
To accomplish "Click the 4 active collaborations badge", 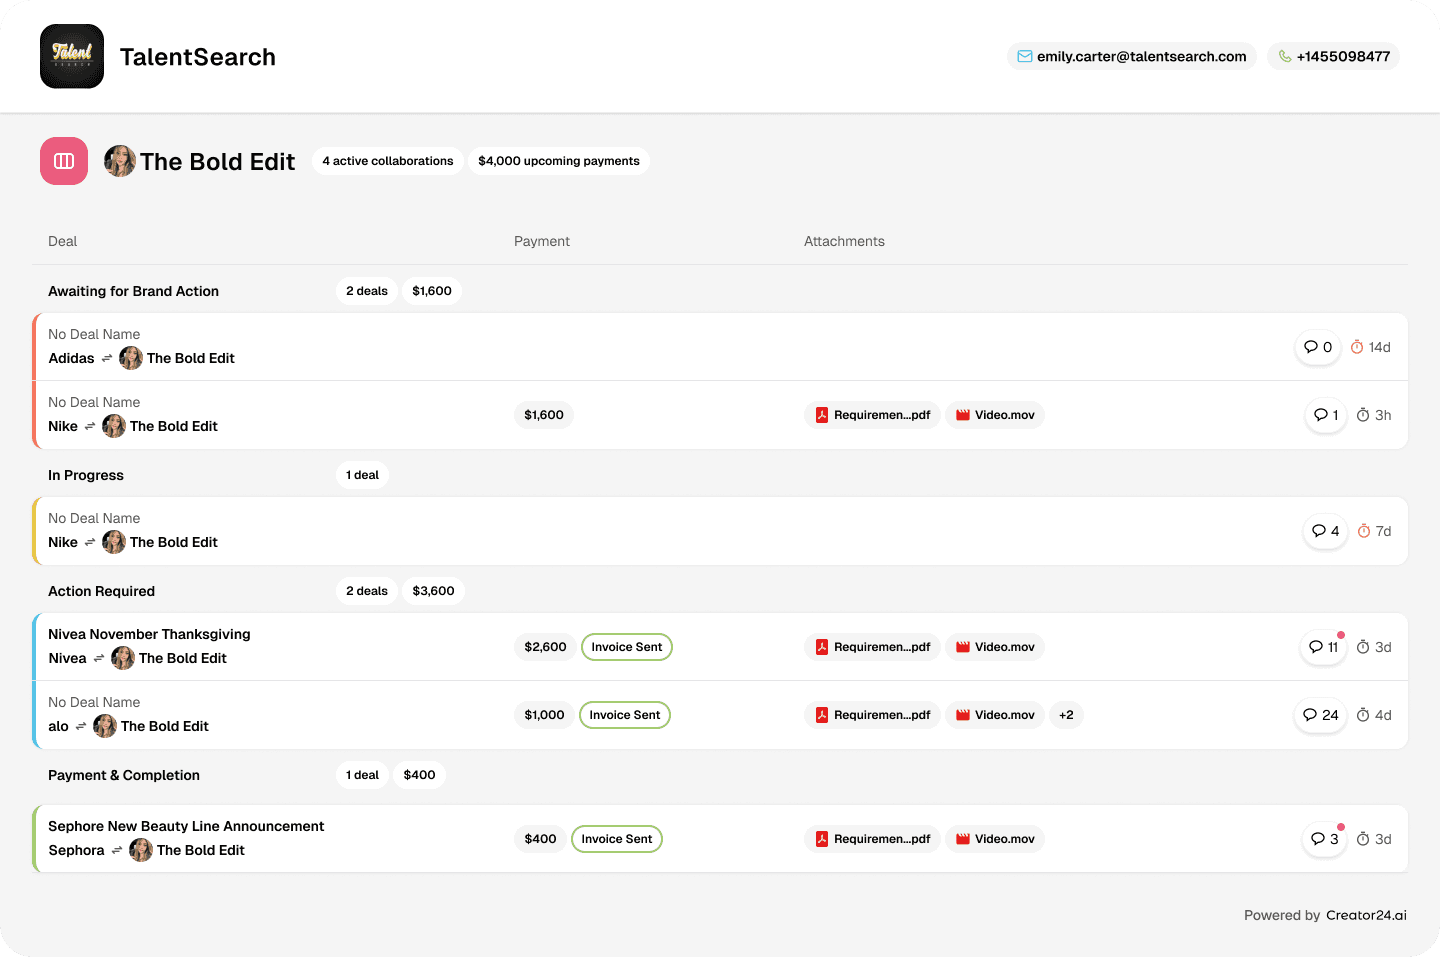I will click(388, 161).
